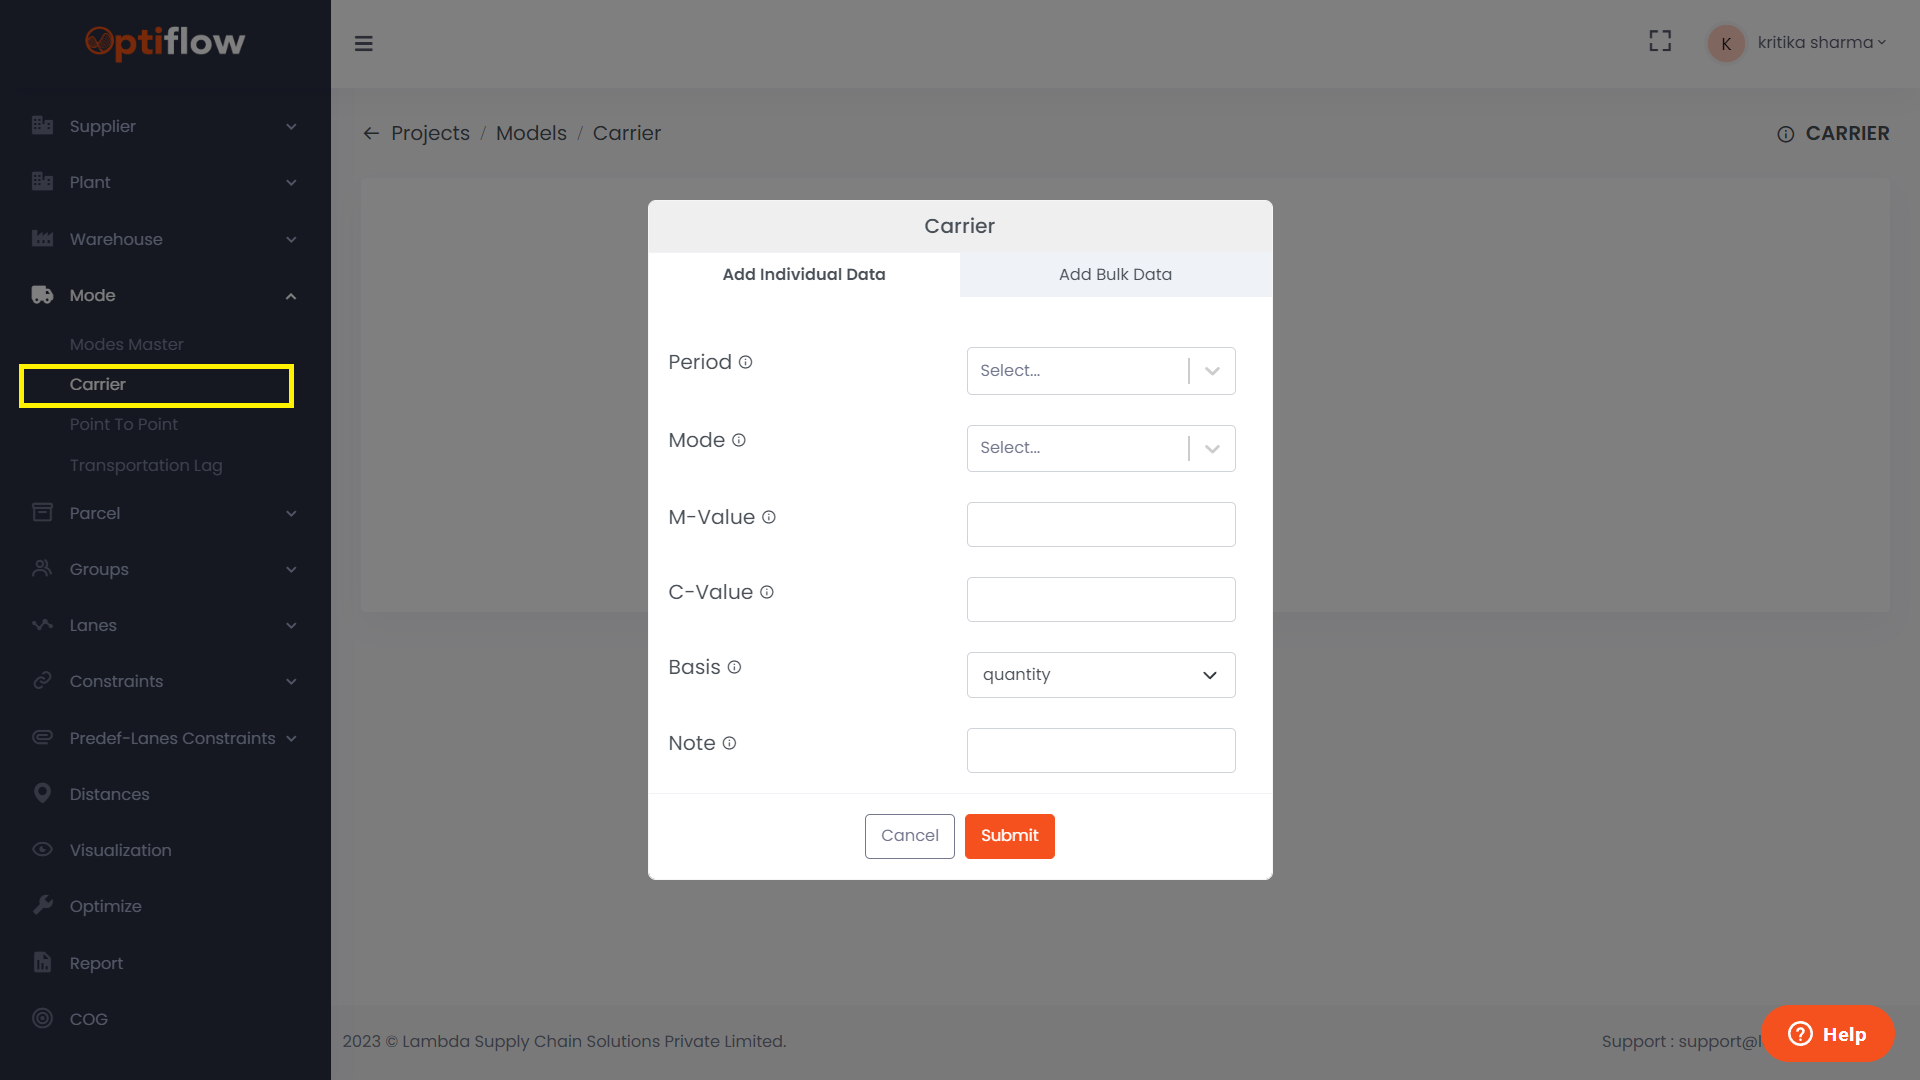Click the hamburger menu icon
Viewport: 1920px width, 1080px height.
364,43
